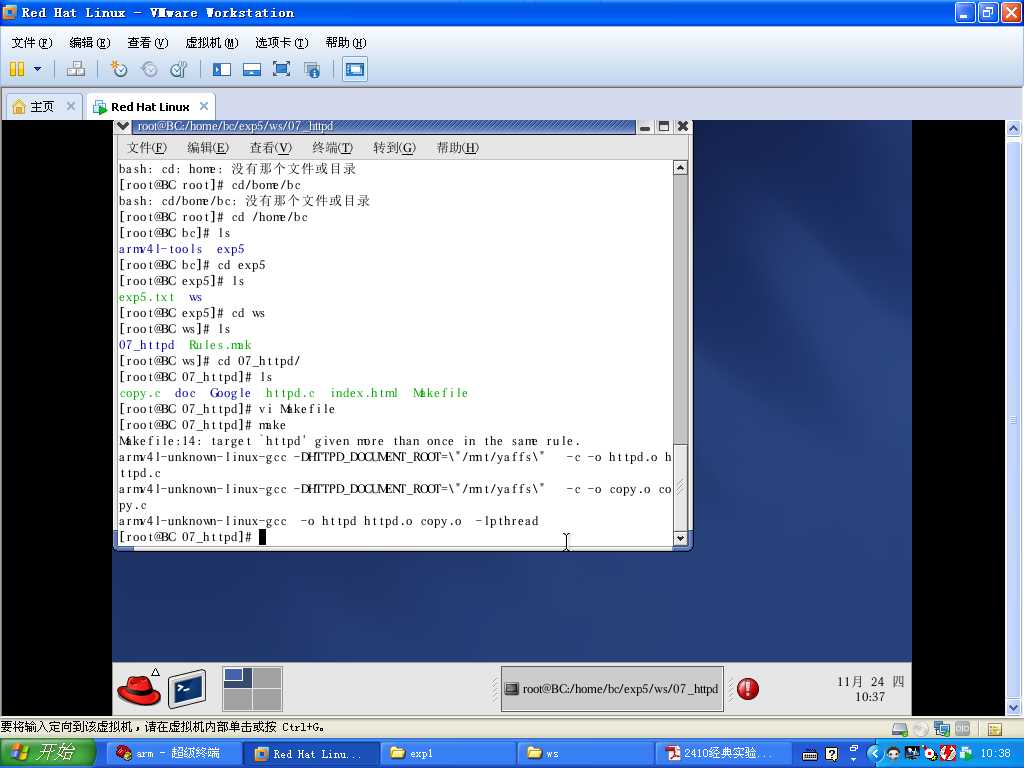The width and height of the screenshot is (1024, 768).
Task: Click the VMware outer scrollbar down arrow
Action: pos(1014,707)
